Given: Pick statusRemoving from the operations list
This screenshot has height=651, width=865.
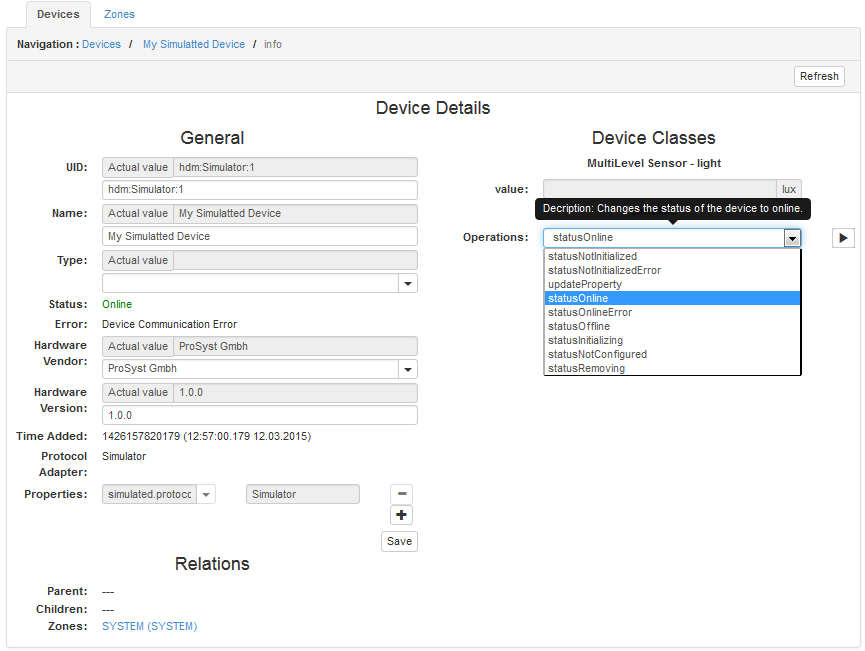Looking at the screenshot, I should click(x=586, y=368).
